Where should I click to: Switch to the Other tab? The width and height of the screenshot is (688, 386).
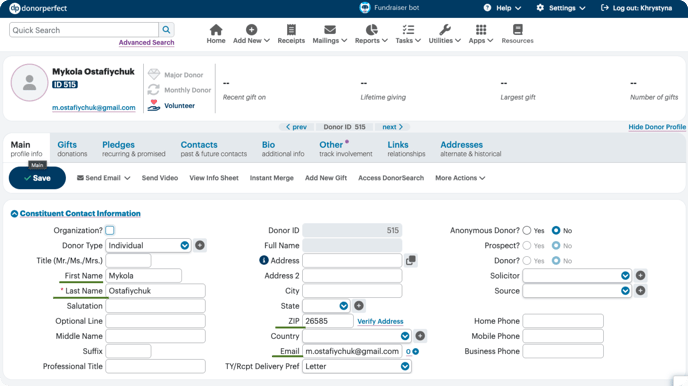pos(346,148)
